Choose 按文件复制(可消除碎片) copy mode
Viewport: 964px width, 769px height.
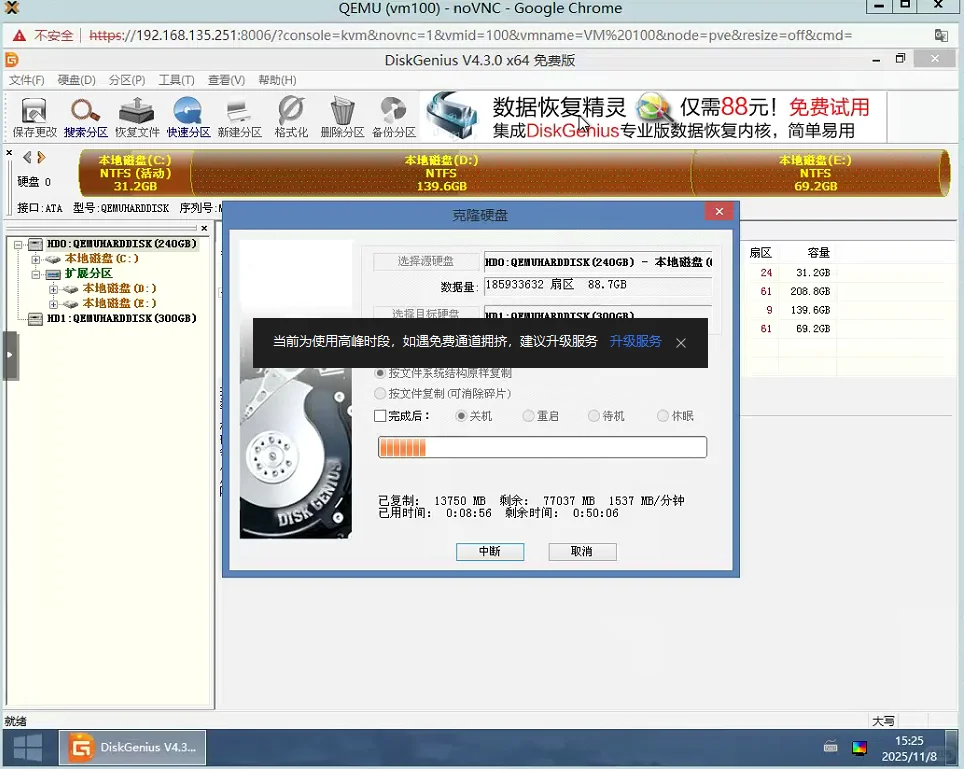[x=381, y=392]
